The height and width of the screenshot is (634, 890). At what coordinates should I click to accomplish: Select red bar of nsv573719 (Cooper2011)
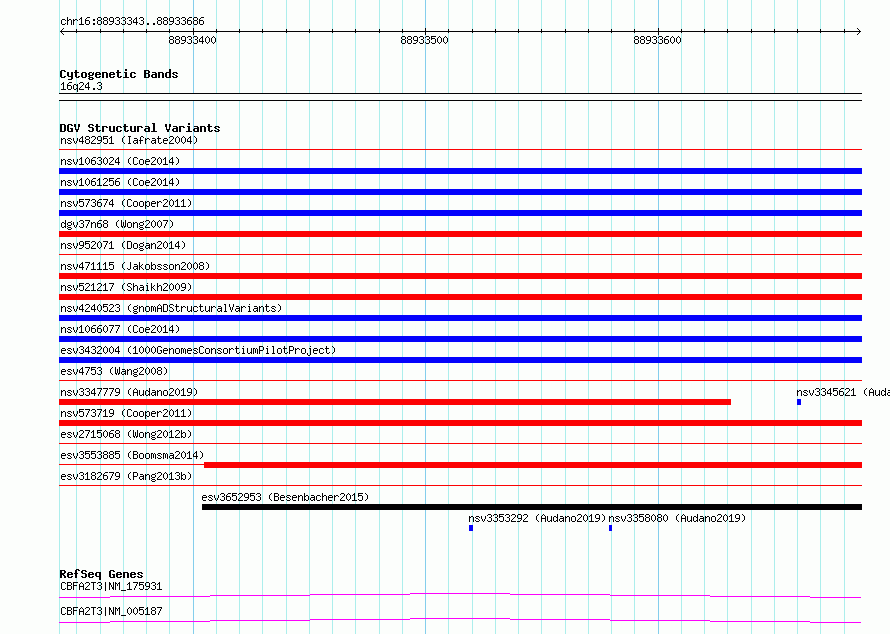coord(460,423)
